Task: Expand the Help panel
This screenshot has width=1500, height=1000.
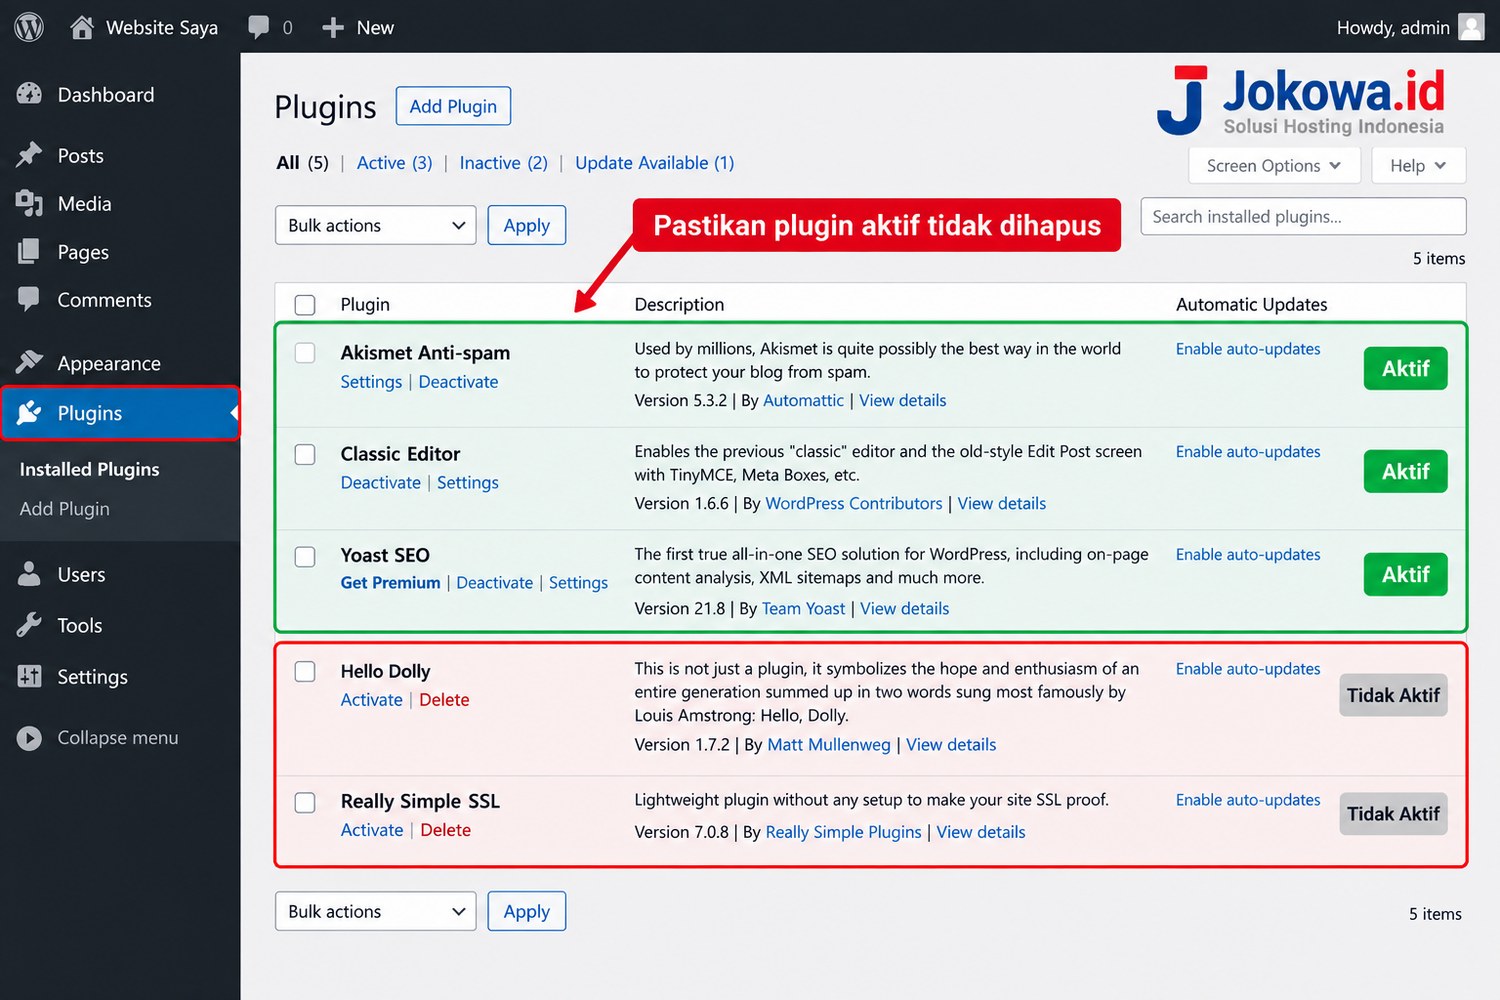Action: click(1418, 166)
